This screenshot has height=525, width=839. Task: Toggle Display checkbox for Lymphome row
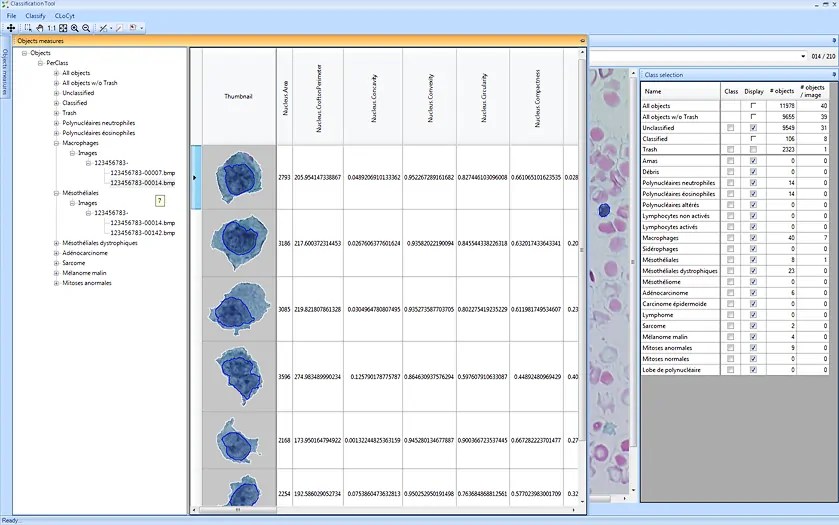(x=753, y=315)
